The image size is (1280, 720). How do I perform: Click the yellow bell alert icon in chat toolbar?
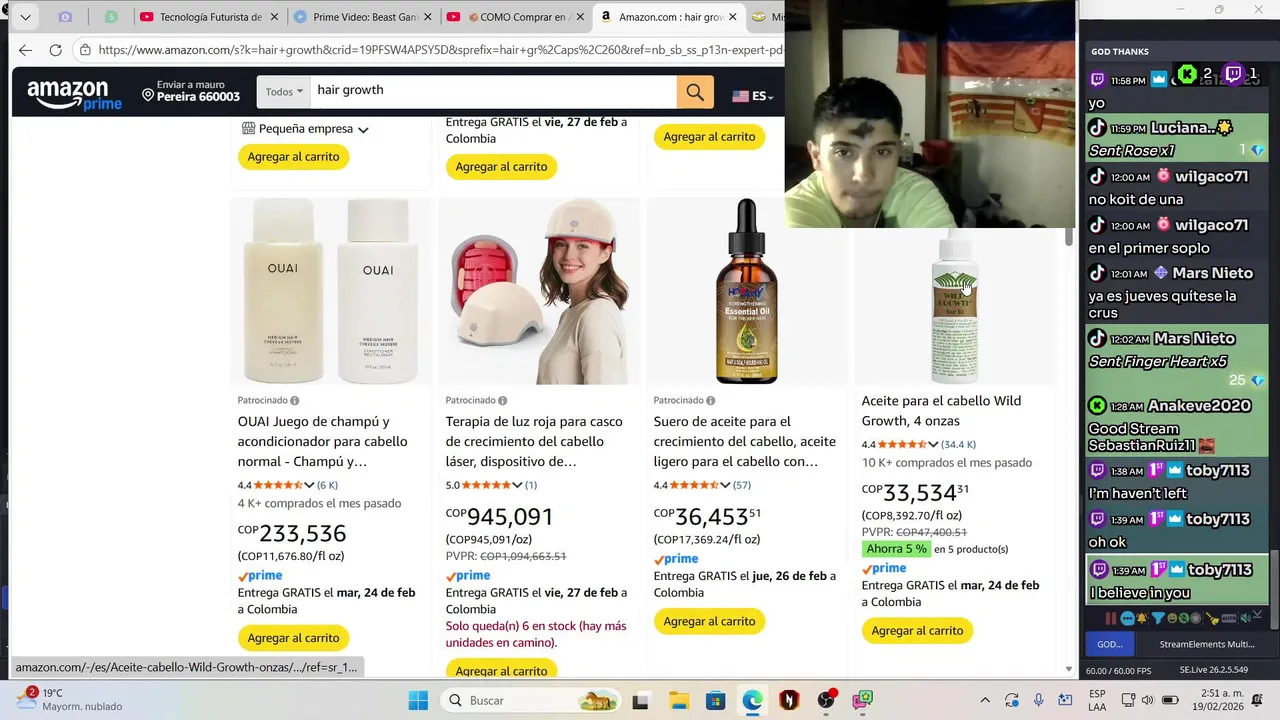(1142, 618)
